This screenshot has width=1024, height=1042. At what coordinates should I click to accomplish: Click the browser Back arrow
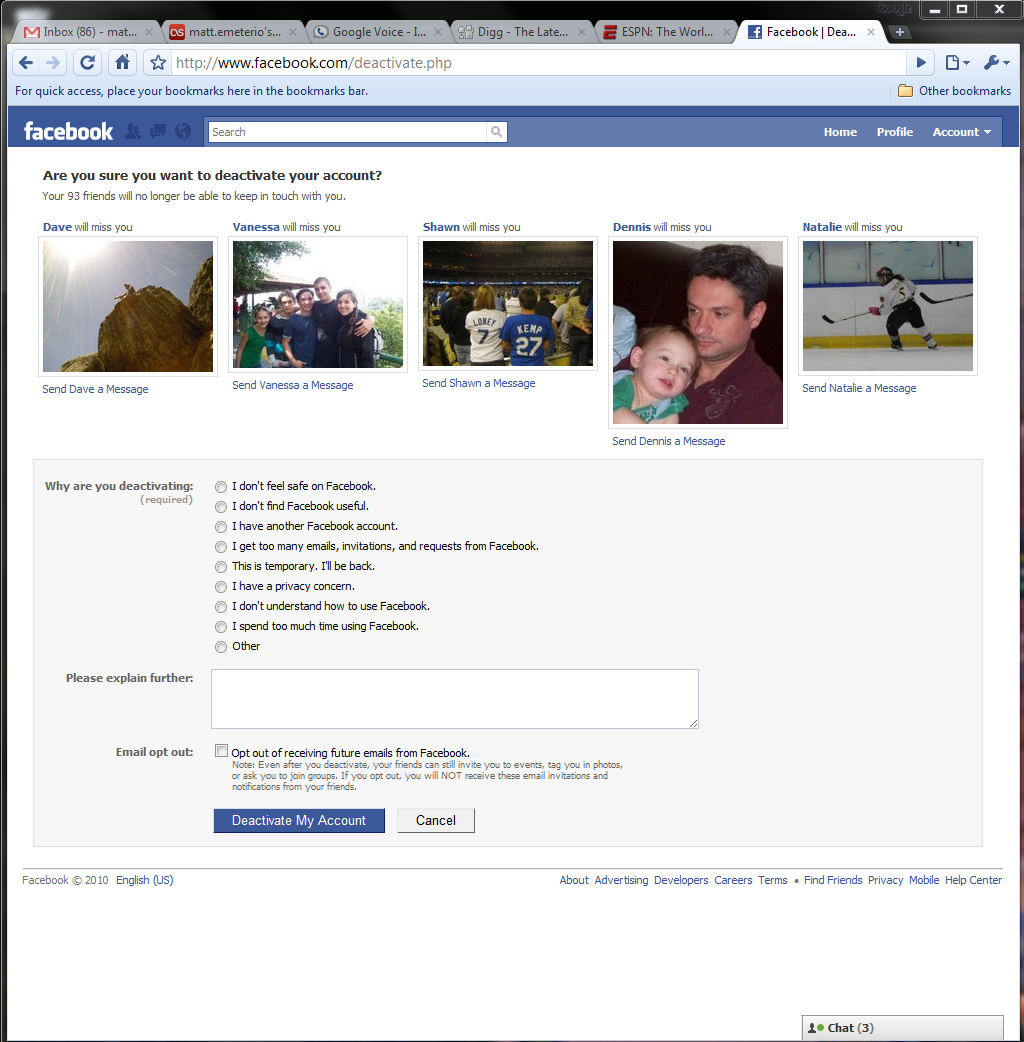click(26, 62)
